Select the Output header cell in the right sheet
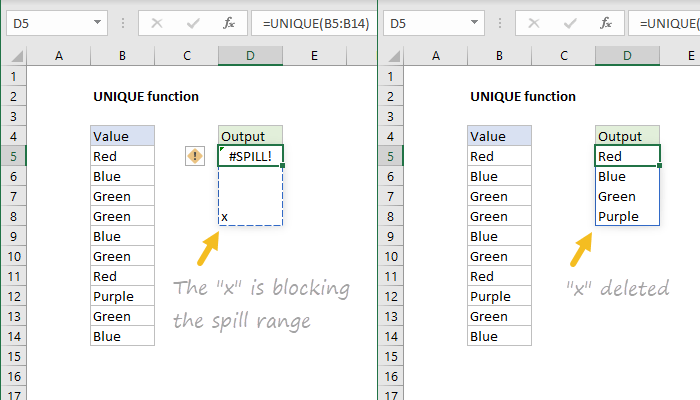This screenshot has width=700, height=400. click(627, 136)
